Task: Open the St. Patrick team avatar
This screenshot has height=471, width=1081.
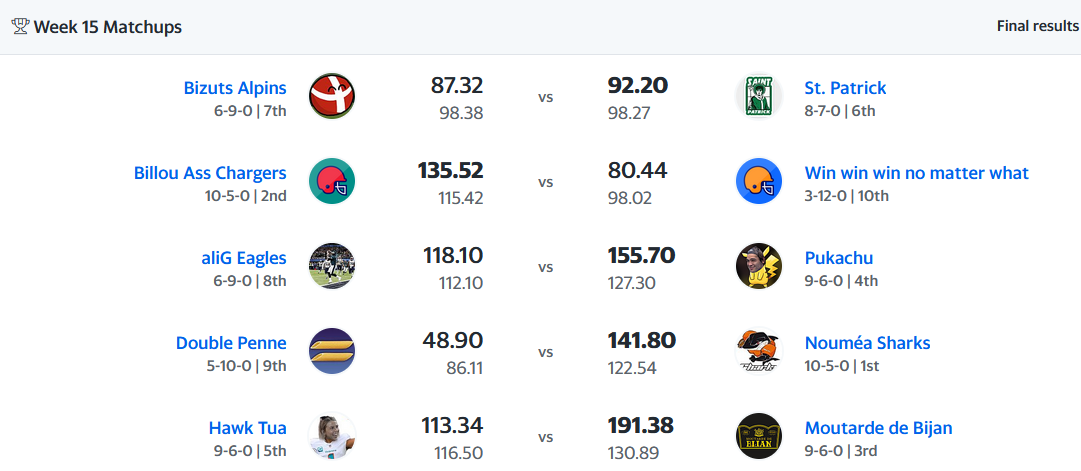Action: point(758,96)
